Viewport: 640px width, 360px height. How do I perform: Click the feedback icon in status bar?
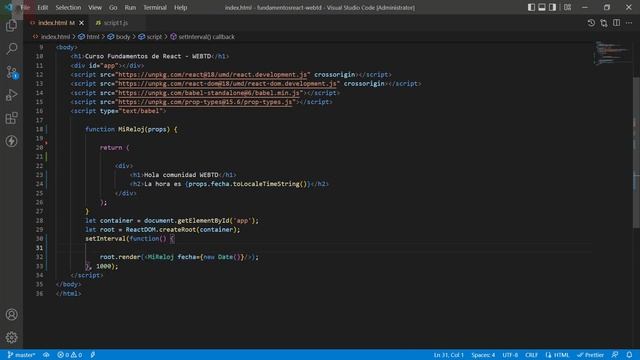tap(615, 355)
